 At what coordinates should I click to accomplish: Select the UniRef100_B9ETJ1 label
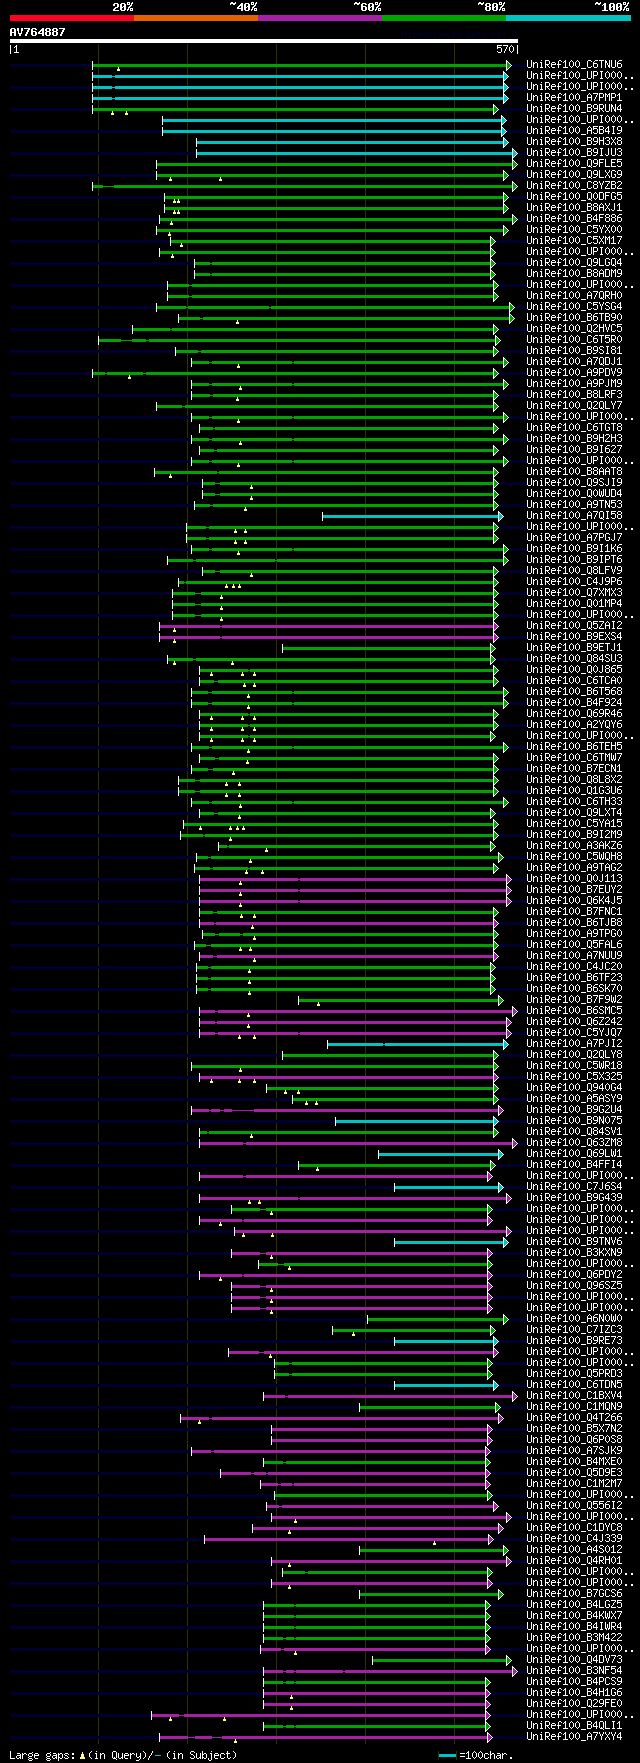574,647
